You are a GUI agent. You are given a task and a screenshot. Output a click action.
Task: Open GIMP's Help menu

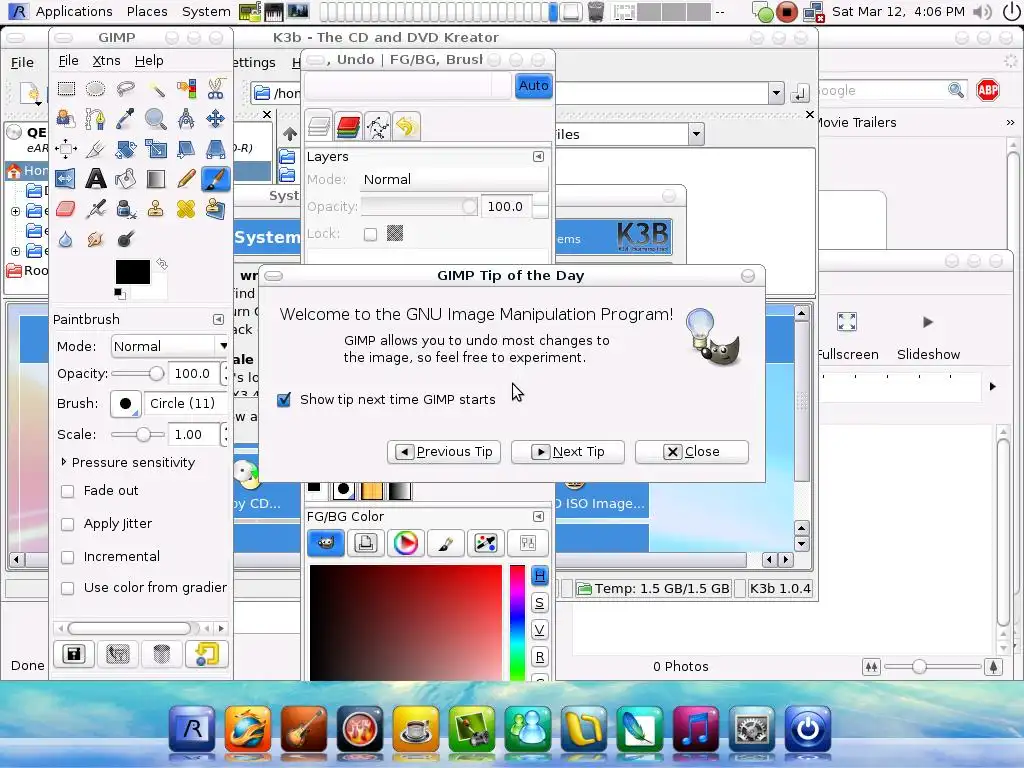pos(149,61)
